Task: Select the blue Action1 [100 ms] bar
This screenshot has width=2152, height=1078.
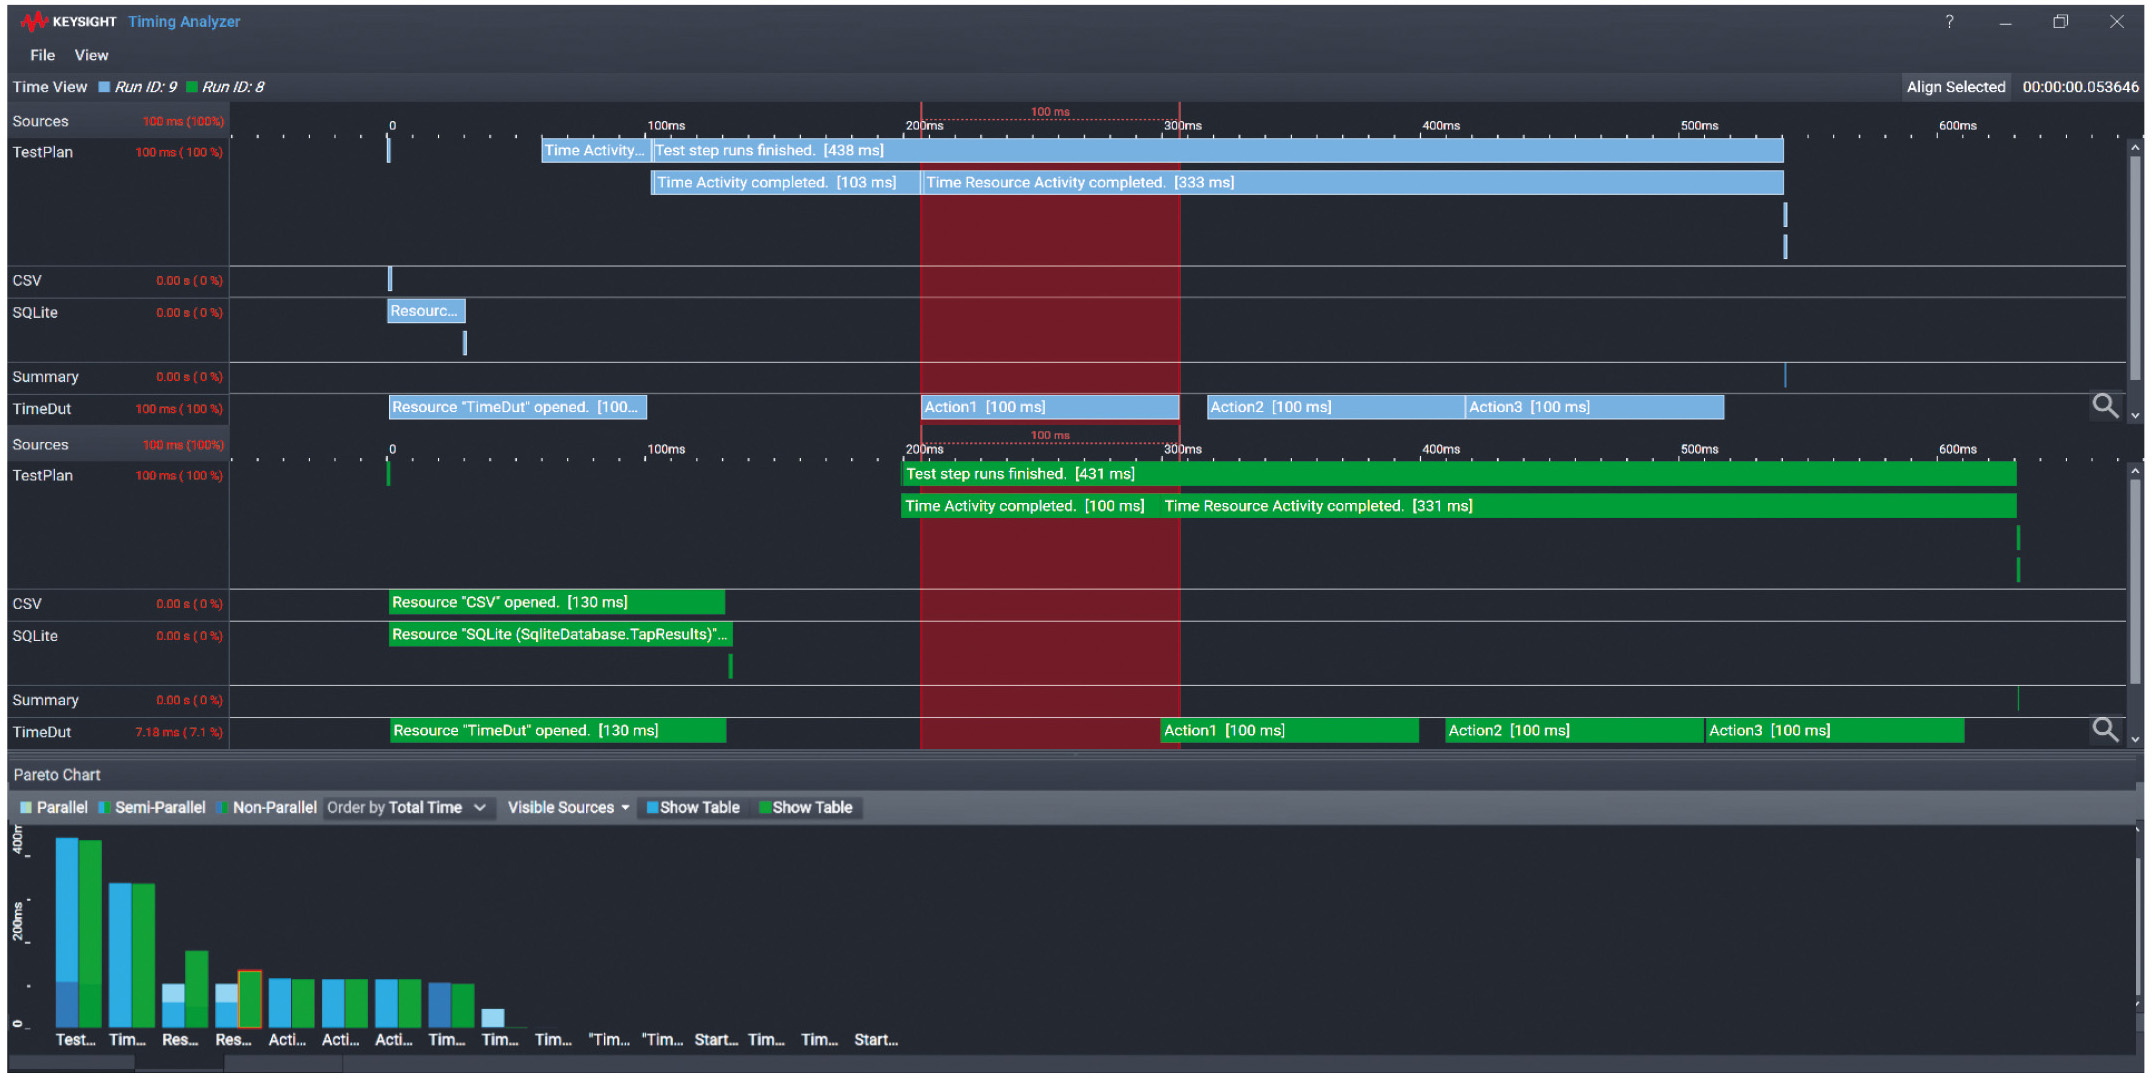Action: [x=1050, y=407]
